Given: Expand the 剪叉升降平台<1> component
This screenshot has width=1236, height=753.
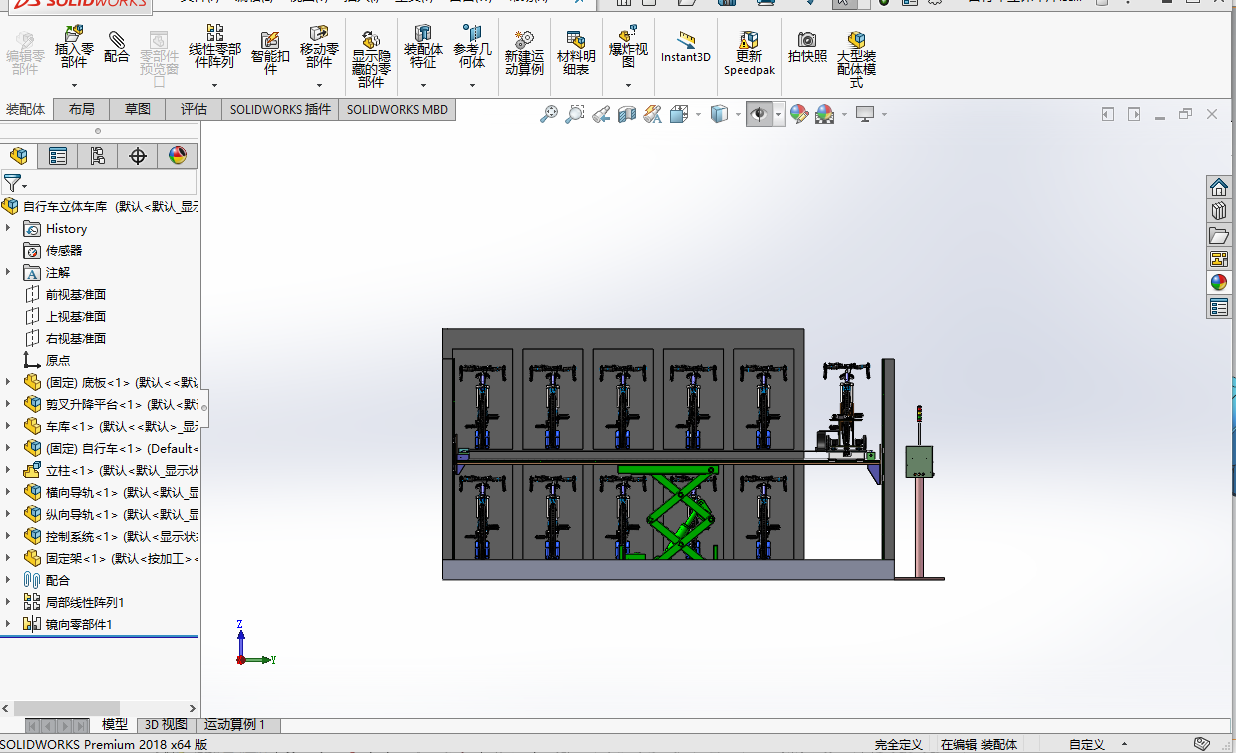Looking at the screenshot, I should pos(8,405).
